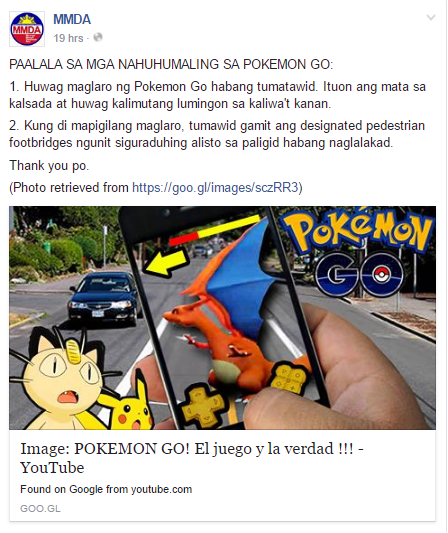Image resolution: width=448 pixels, height=533 pixels.
Task: Click the Pokemon GO logo in image
Action: click(357, 253)
